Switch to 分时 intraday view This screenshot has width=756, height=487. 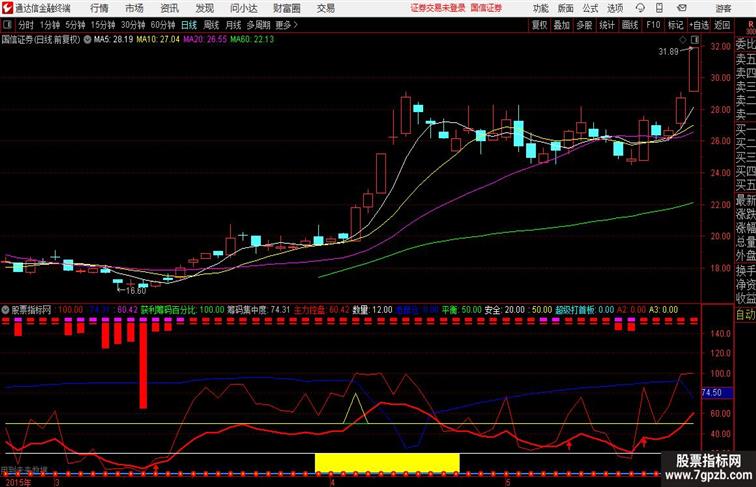26,25
